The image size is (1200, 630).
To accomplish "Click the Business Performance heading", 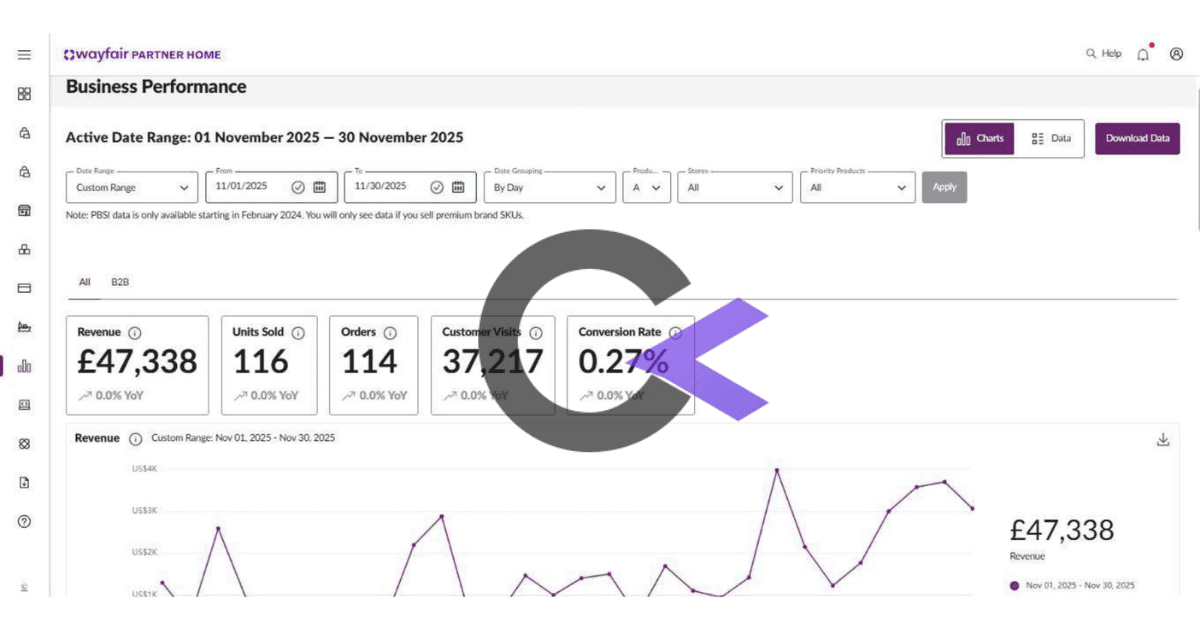I will (x=156, y=87).
